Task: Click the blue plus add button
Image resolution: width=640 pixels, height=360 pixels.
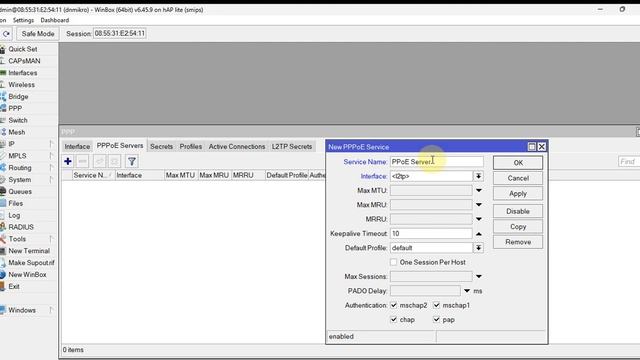Action: click(x=68, y=161)
